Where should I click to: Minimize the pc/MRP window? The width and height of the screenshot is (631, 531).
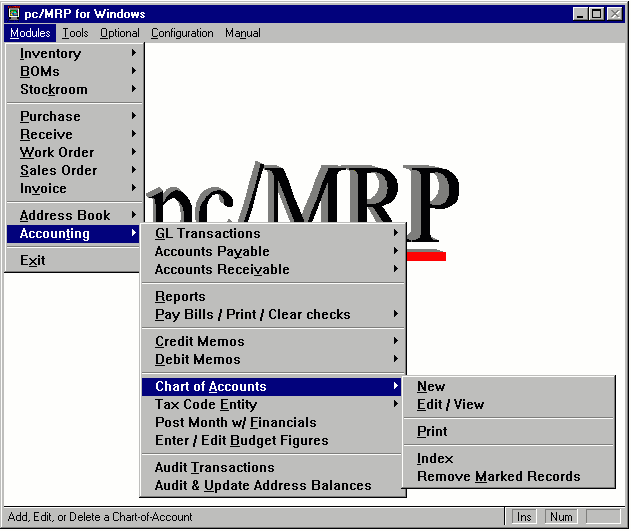pyautogui.click(x=580, y=14)
